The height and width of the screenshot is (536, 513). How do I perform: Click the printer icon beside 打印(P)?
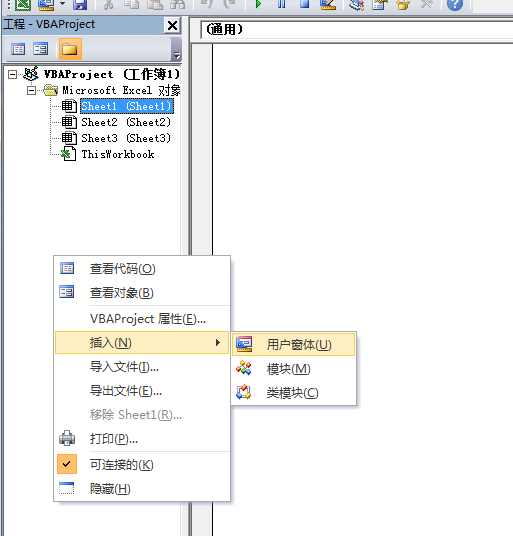click(x=67, y=438)
